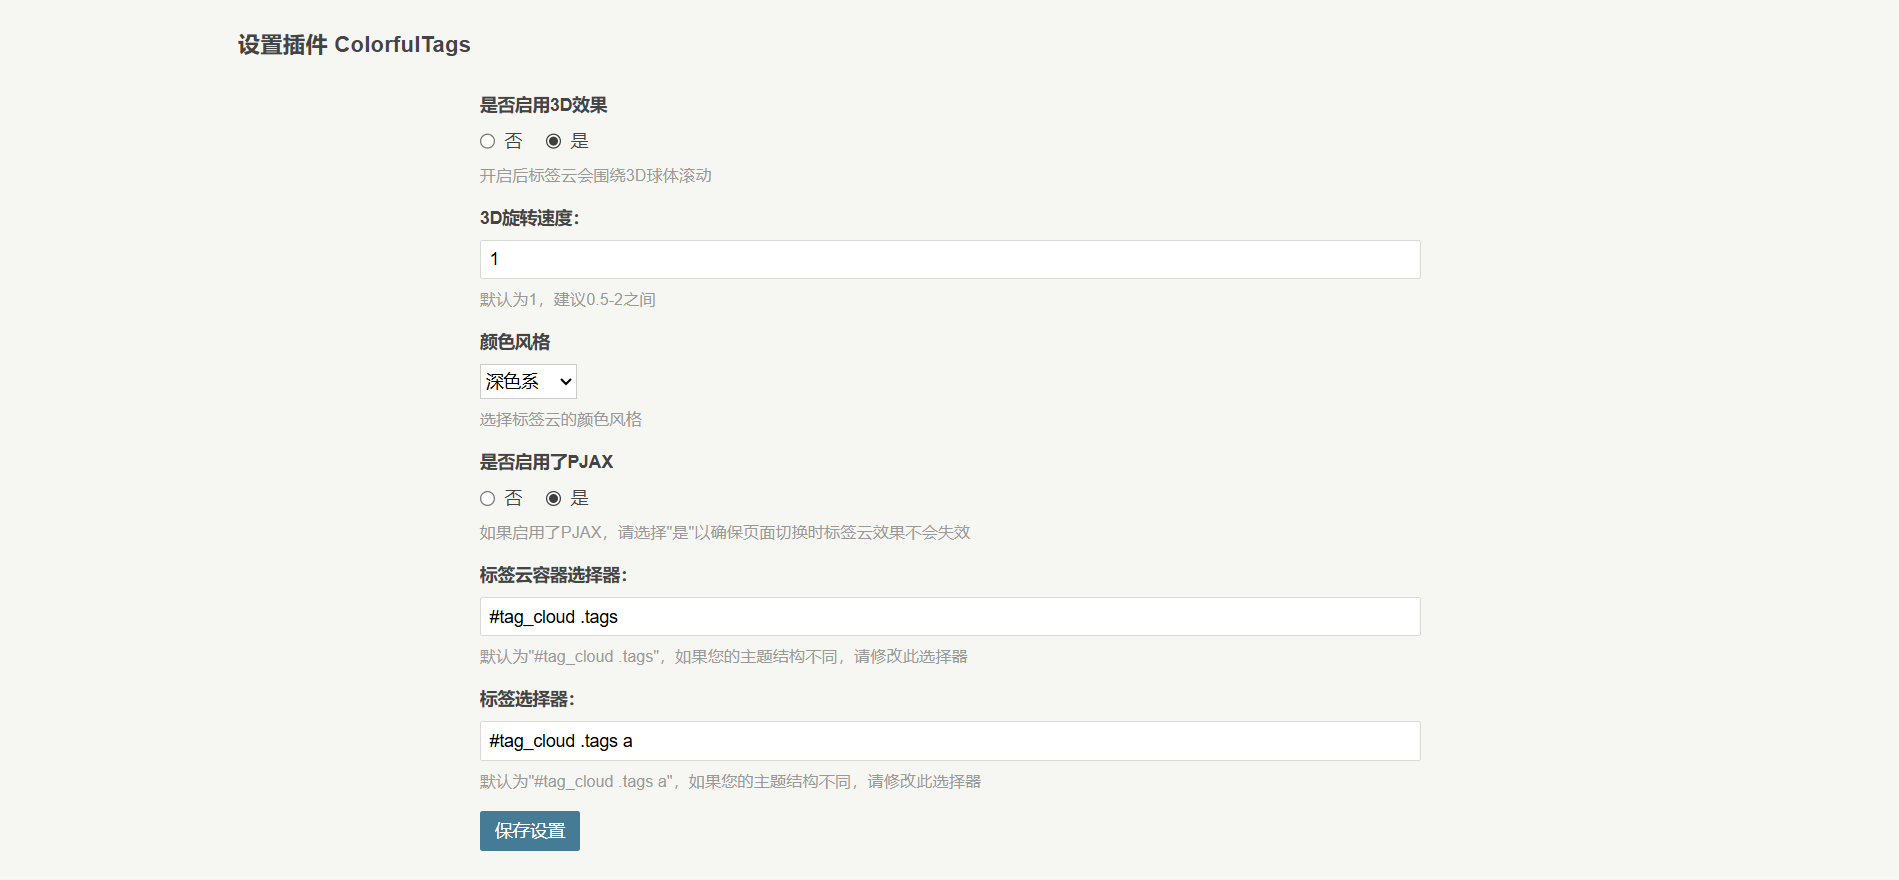Click the 是否启用3D效果 section label
The height and width of the screenshot is (880, 1899).
click(543, 105)
